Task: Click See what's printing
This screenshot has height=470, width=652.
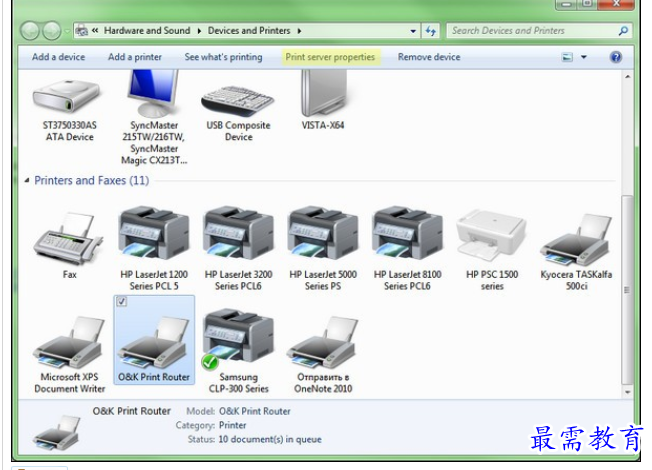Action: point(223,57)
